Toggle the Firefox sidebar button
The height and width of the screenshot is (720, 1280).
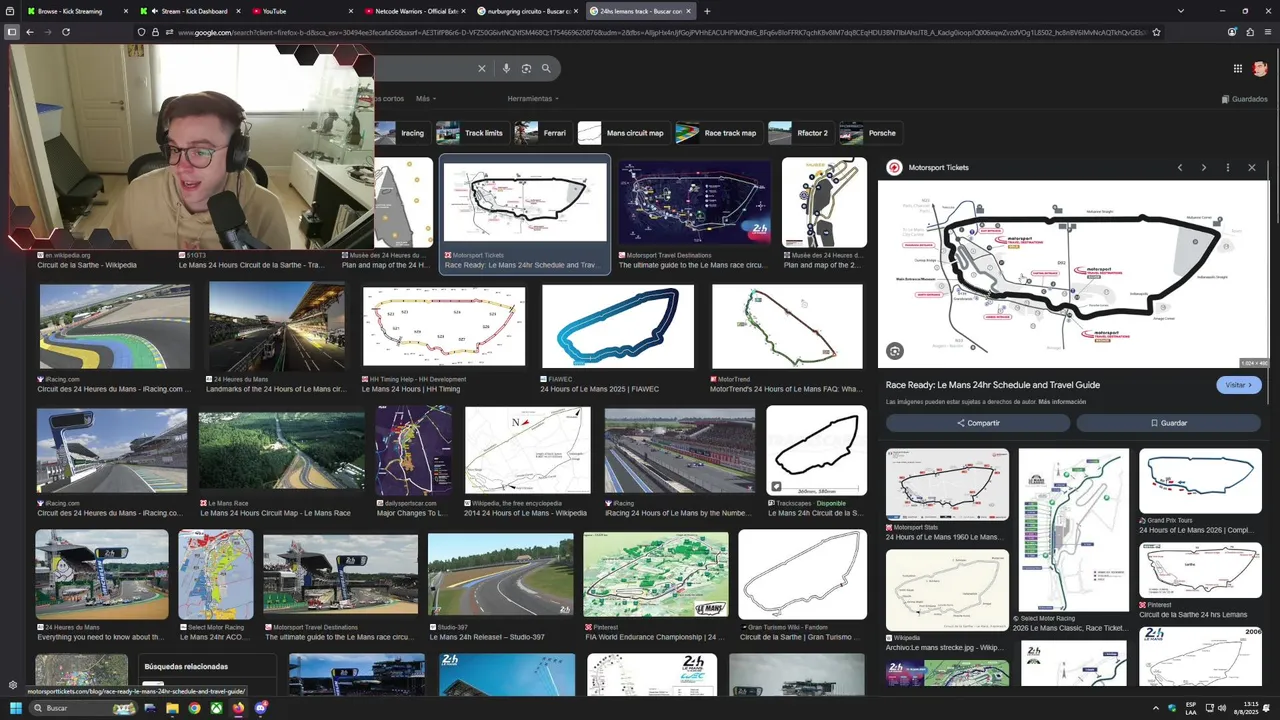[x=12, y=32]
